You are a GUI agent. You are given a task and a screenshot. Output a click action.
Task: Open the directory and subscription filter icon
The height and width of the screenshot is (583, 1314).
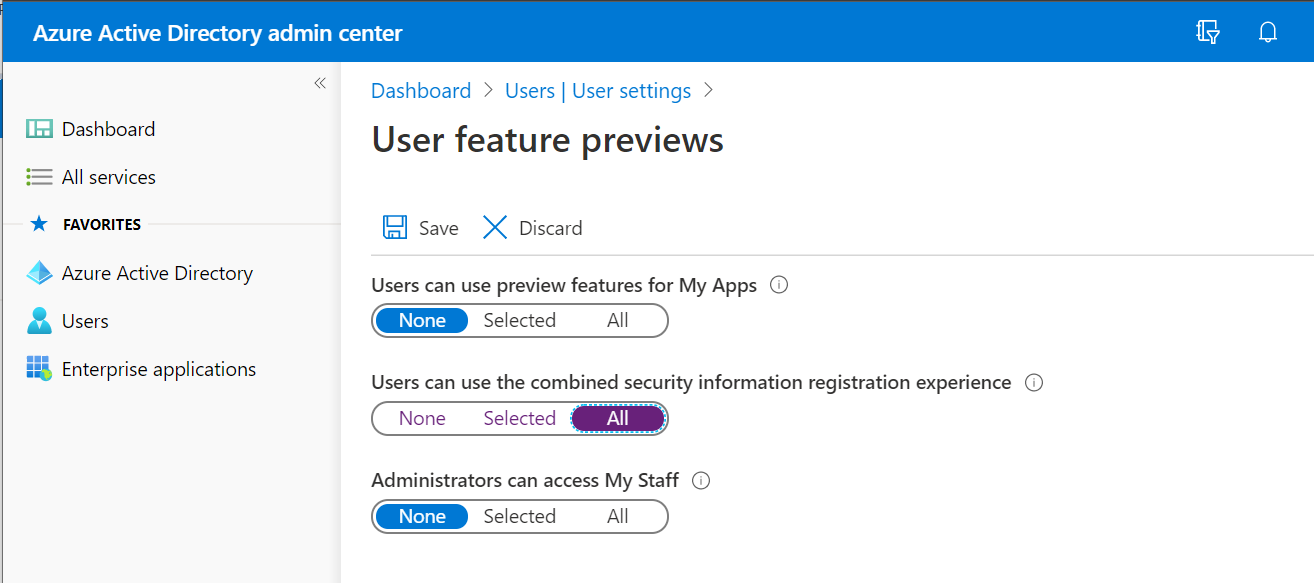(1208, 32)
